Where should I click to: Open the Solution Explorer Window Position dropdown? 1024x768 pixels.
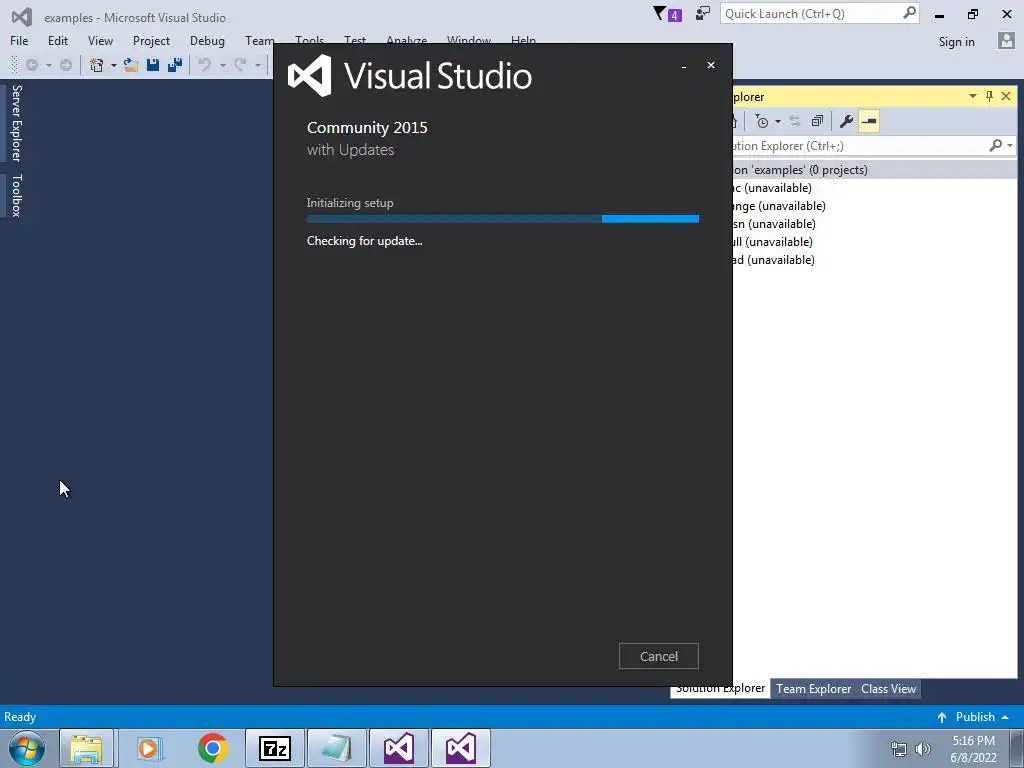pyautogui.click(x=972, y=96)
